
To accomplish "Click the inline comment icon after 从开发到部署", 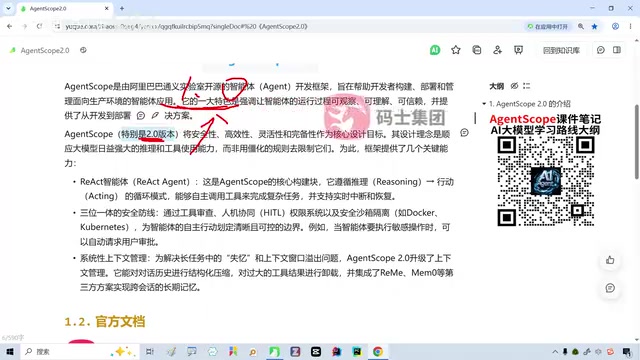I will tap(141, 116).
